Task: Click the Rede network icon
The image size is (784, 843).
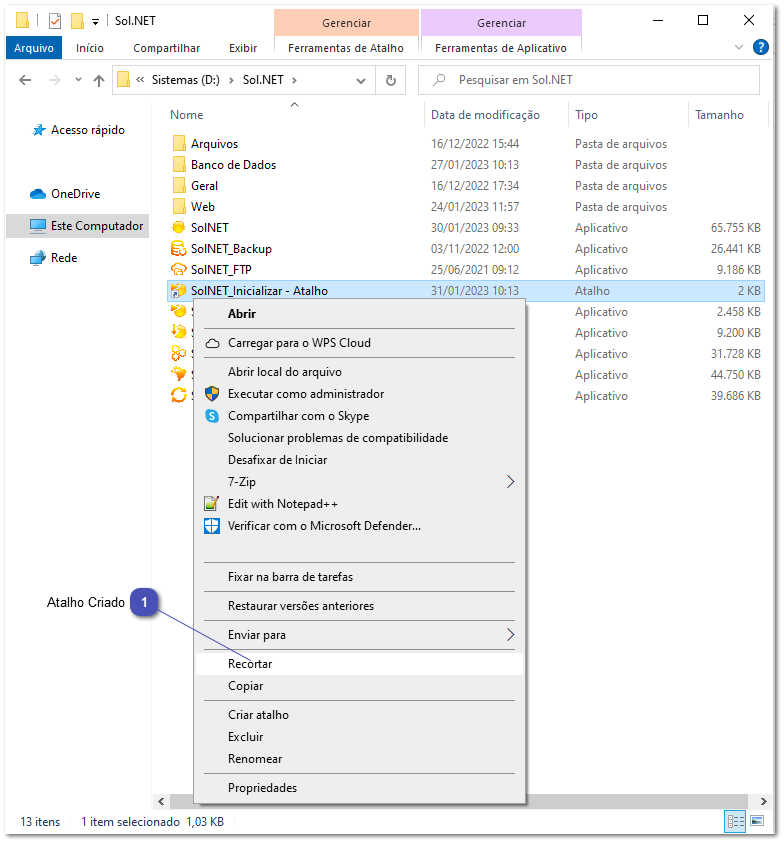Action: pyautogui.click(x=38, y=258)
